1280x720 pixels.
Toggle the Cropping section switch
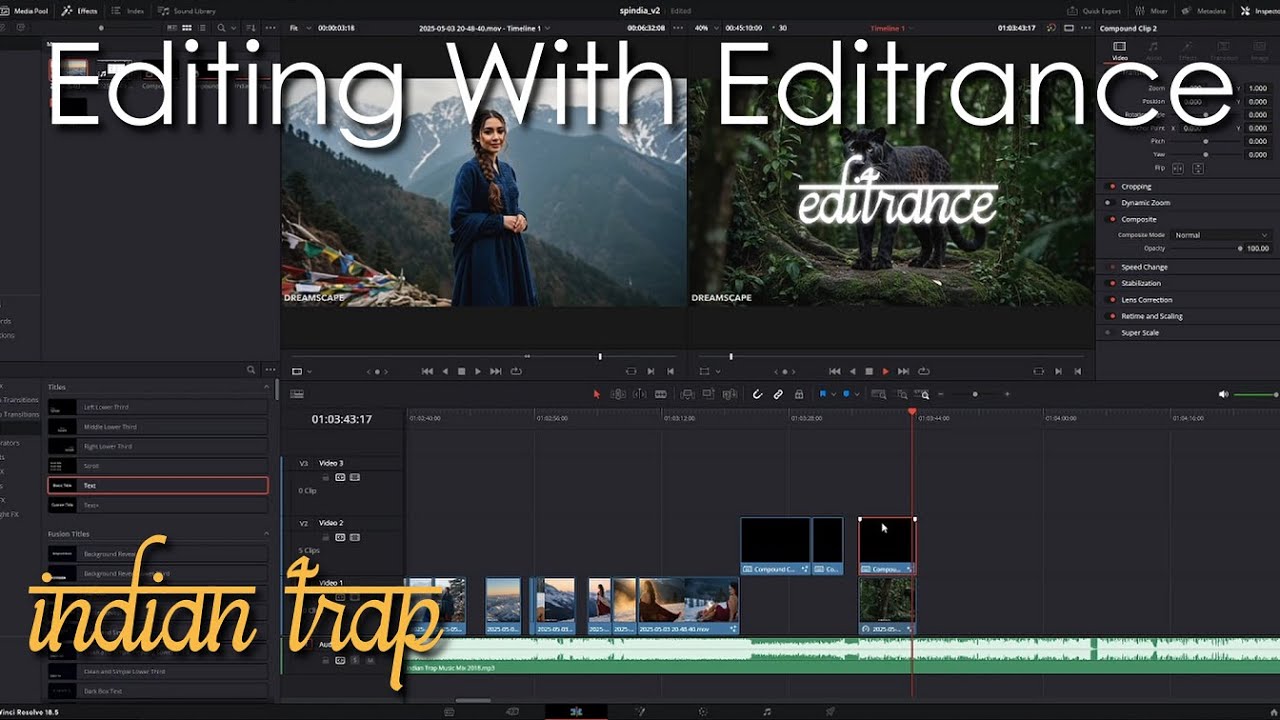tap(1111, 186)
